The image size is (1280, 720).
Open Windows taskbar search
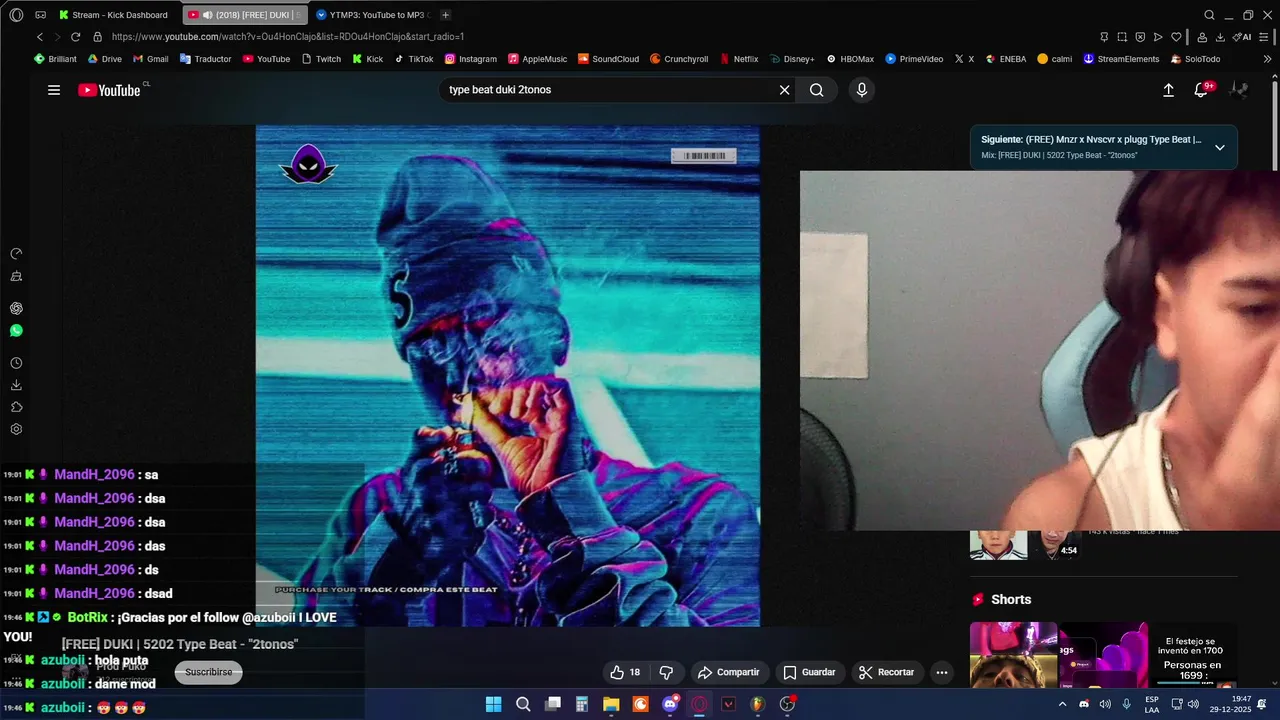(x=523, y=704)
